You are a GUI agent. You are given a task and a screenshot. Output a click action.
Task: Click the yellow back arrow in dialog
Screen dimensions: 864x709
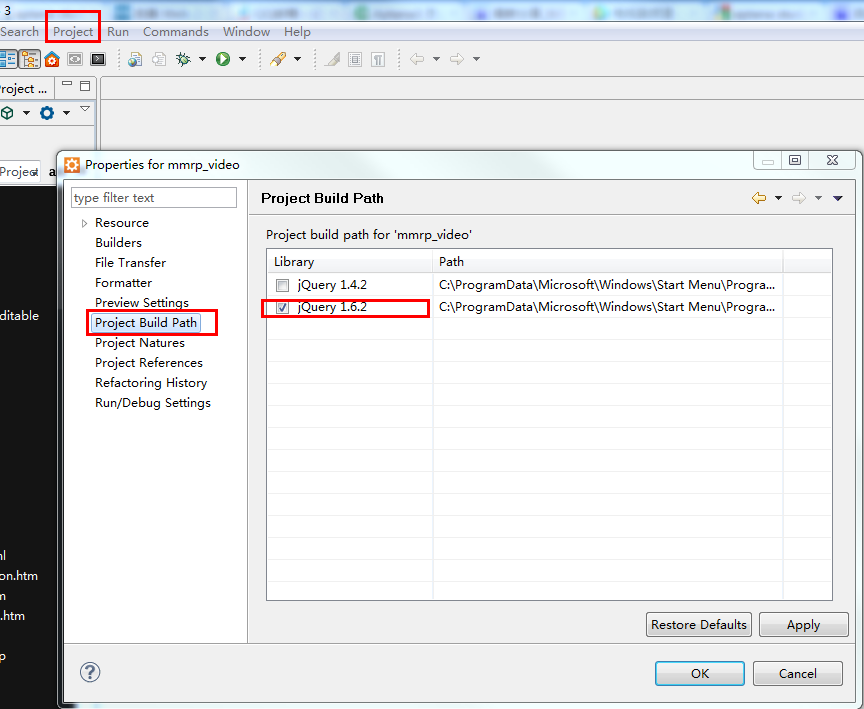tap(759, 198)
